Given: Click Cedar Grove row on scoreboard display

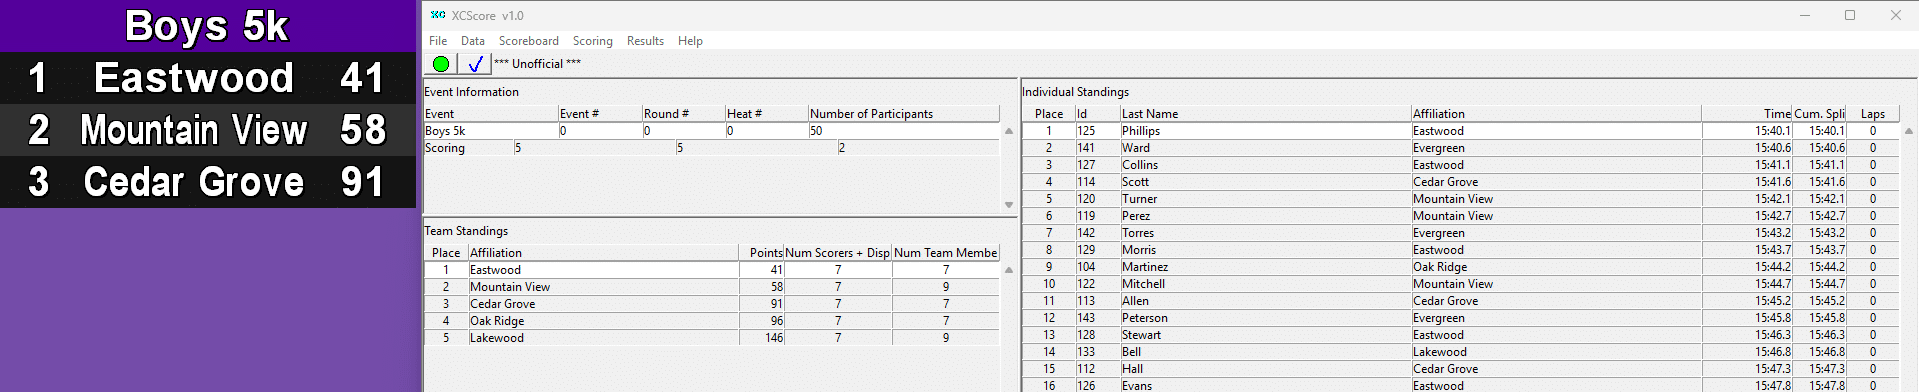Looking at the screenshot, I should 208,182.
